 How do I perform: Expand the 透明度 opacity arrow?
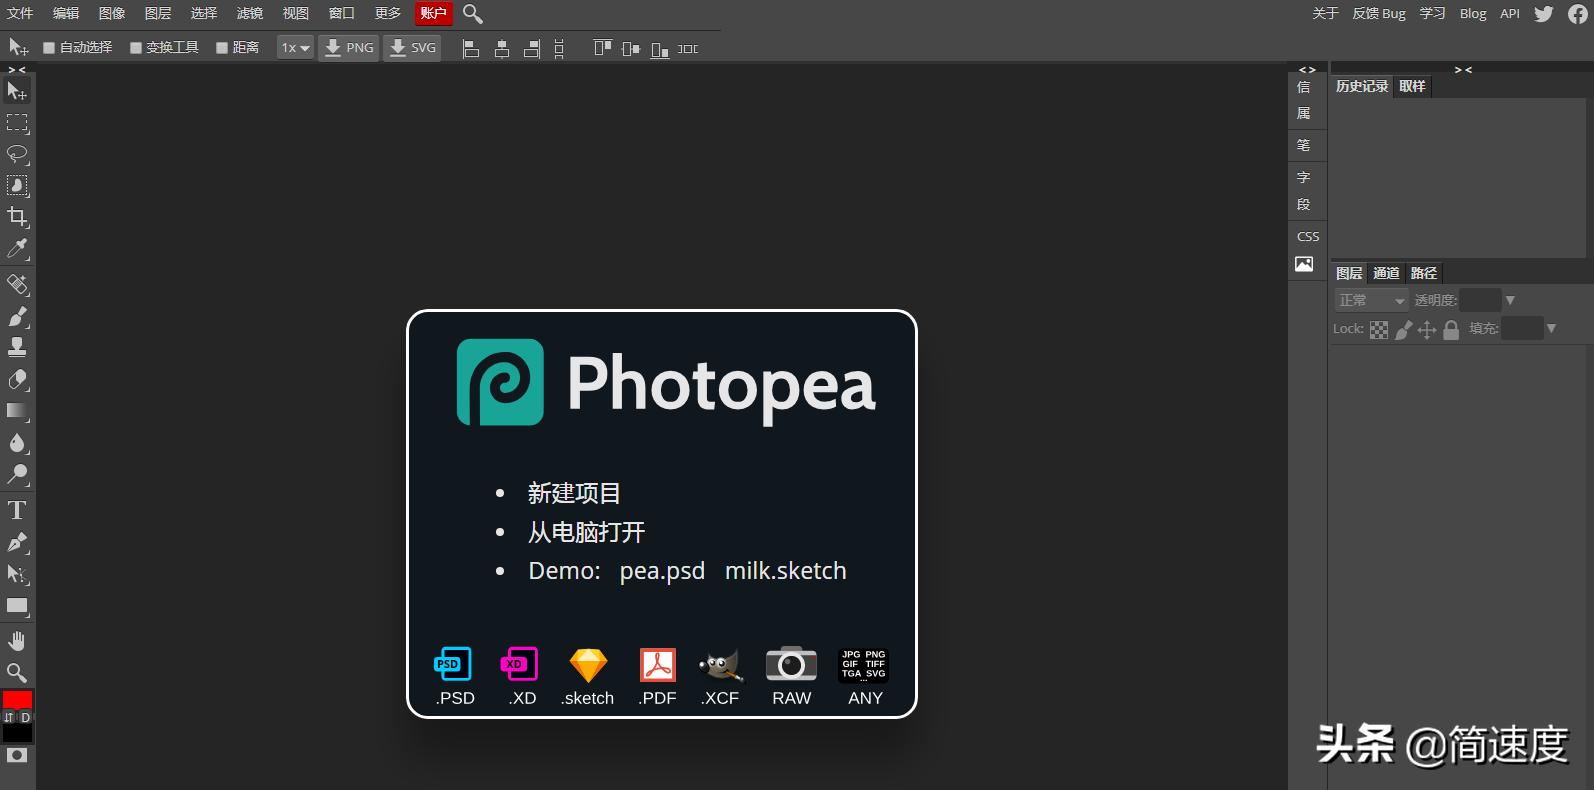(1510, 300)
